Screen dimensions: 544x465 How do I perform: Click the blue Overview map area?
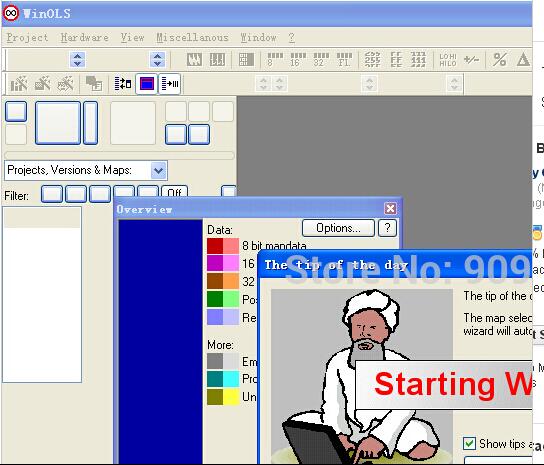pyautogui.click(x=161, y=342)
